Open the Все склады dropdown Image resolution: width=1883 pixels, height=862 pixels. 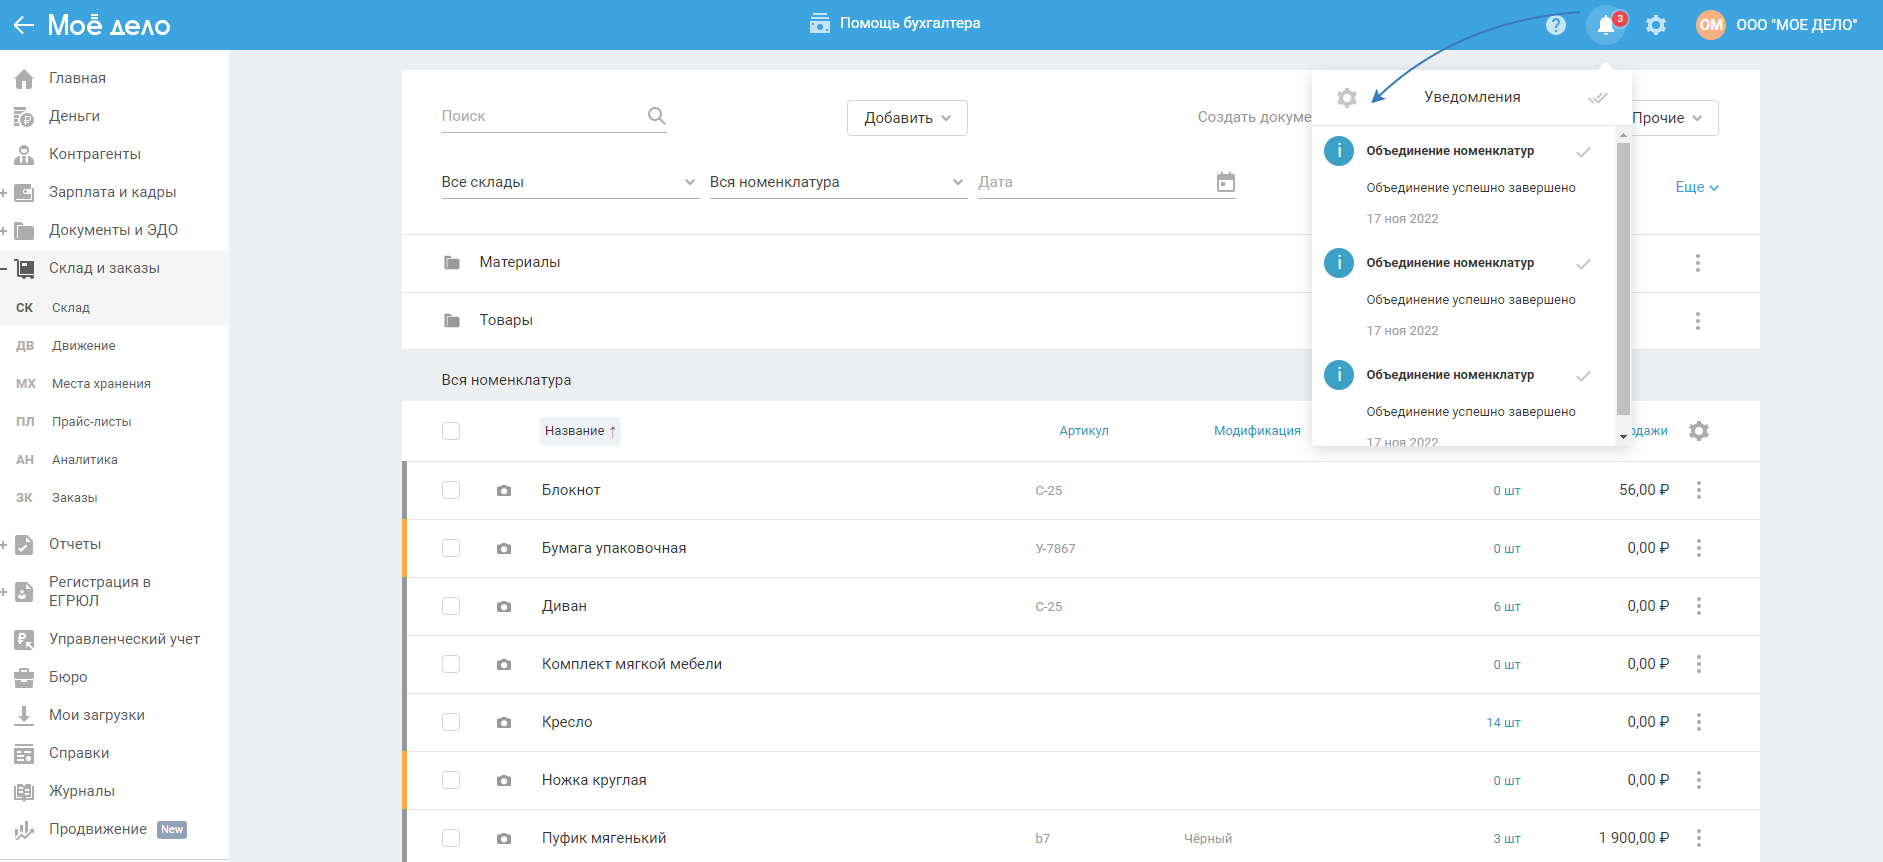coord(568,182)
